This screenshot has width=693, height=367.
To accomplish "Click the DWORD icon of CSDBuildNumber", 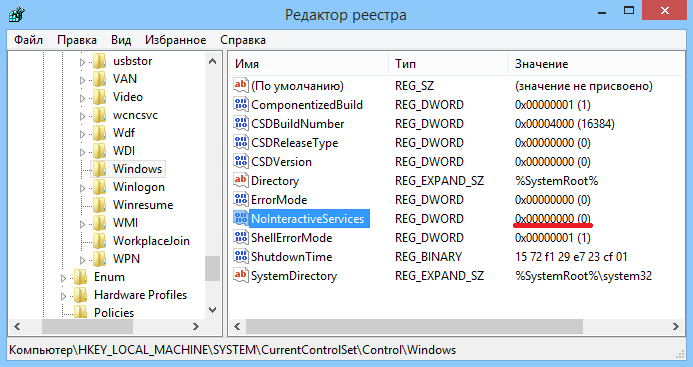I will pos(241,123).
